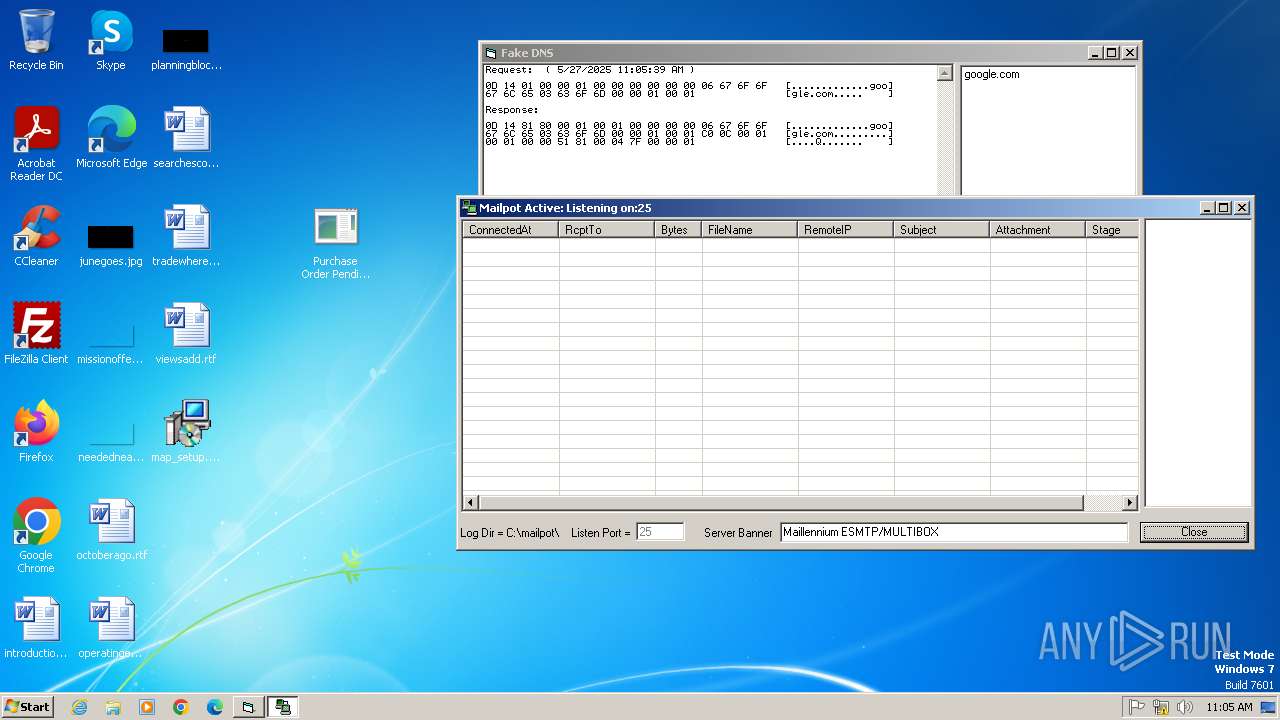Viewport: 1280px width, 720px height.
Task: Click the Fake DNS Response label
Action: (x=512, y=110)
